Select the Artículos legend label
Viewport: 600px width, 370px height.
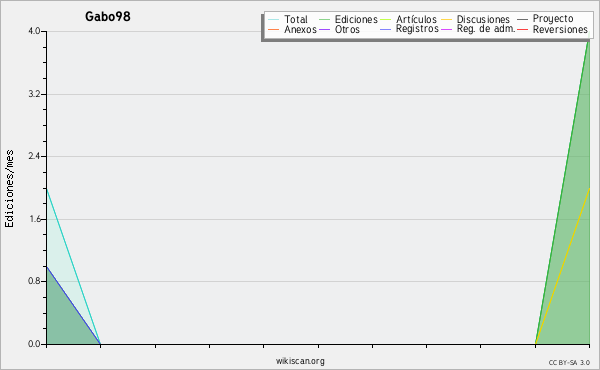pyautogui.click(x=416, y=19)
